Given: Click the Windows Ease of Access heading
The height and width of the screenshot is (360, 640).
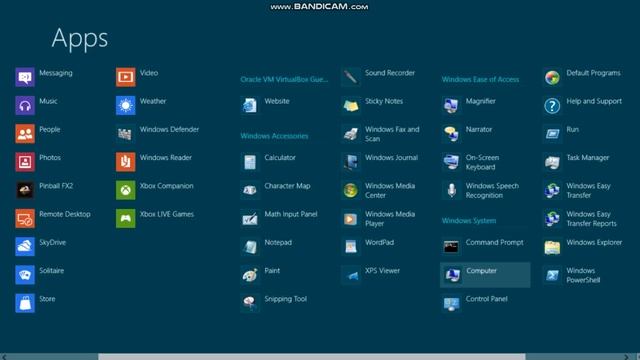Looking at the screenshot, I should [480, 79].
